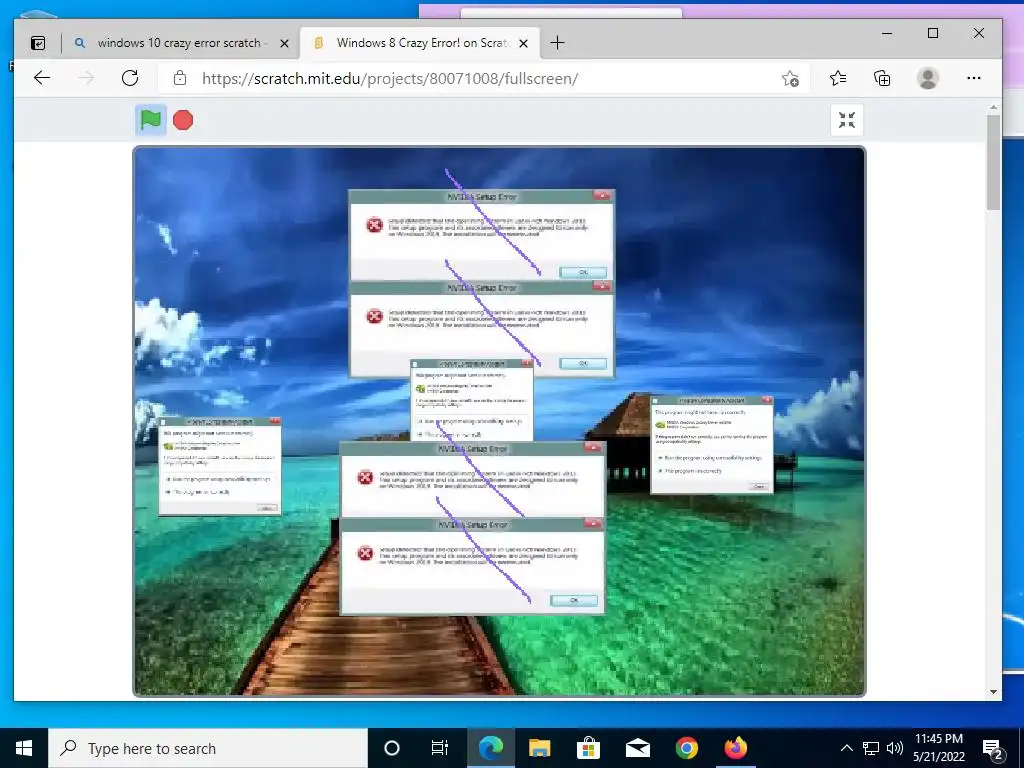Click the taskbar search box
Image resolution: width=1024 pixels, height=768 pixels.
click(x=208, y=748)
